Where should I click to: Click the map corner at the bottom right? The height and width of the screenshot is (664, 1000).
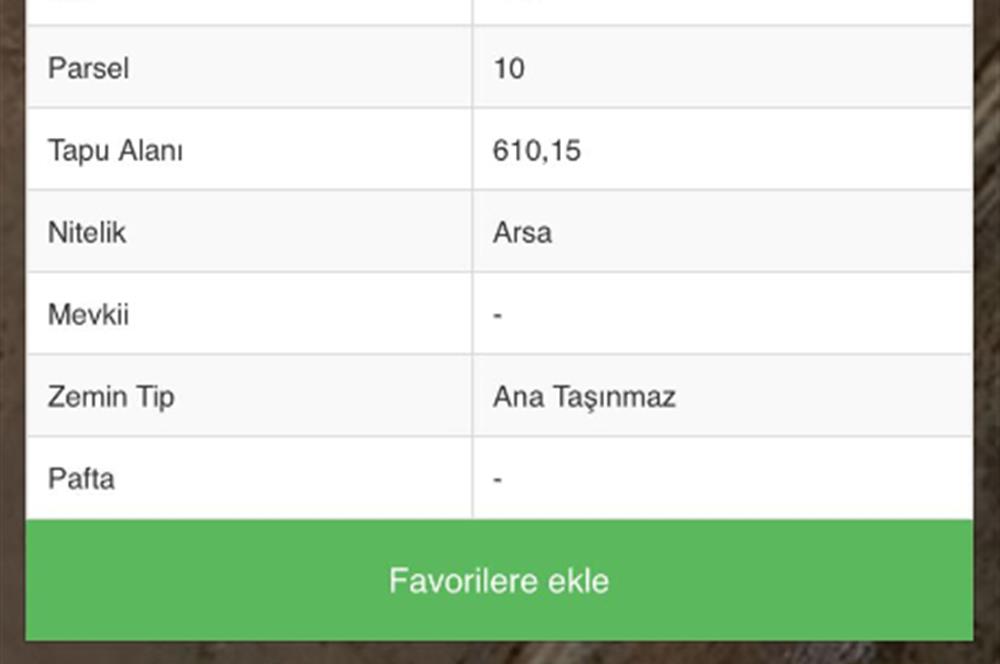click(987, 653)
